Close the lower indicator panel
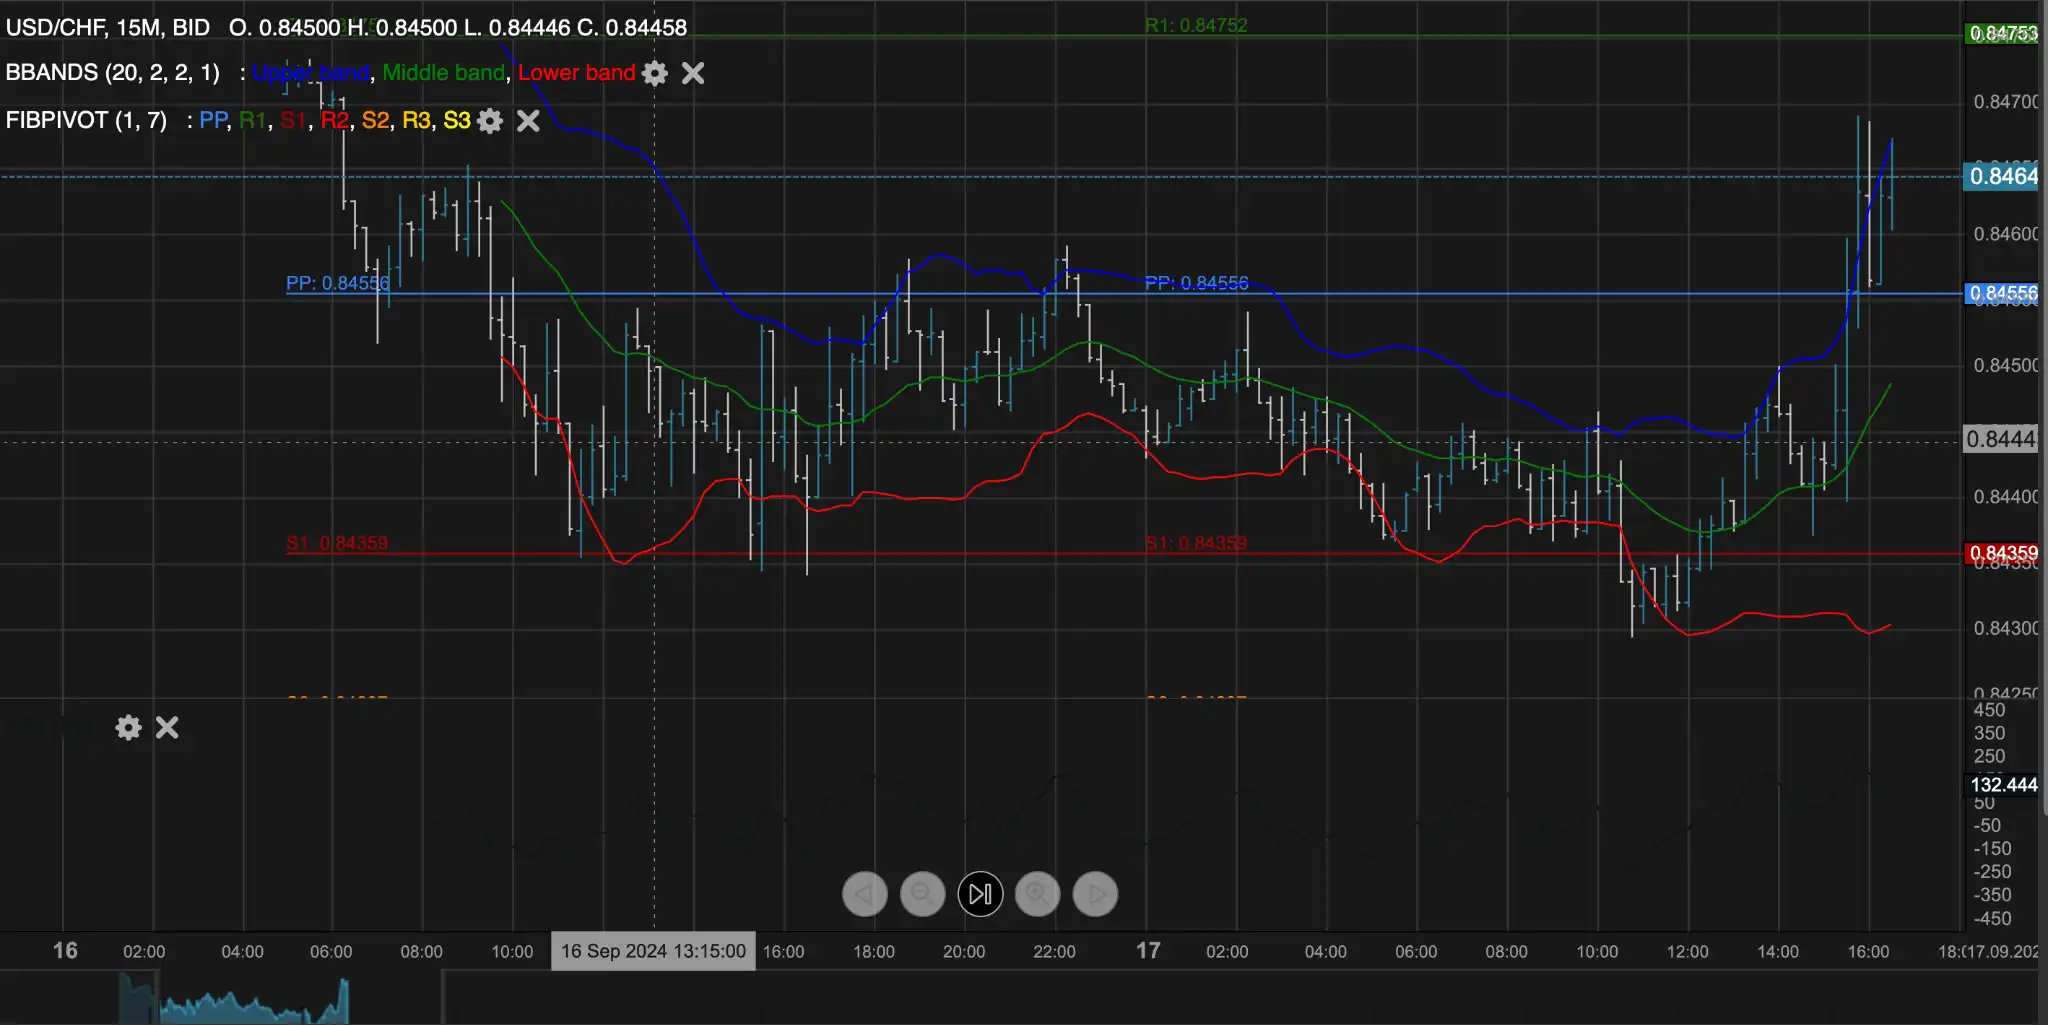 pyautogui.click(x=167, y=727)
